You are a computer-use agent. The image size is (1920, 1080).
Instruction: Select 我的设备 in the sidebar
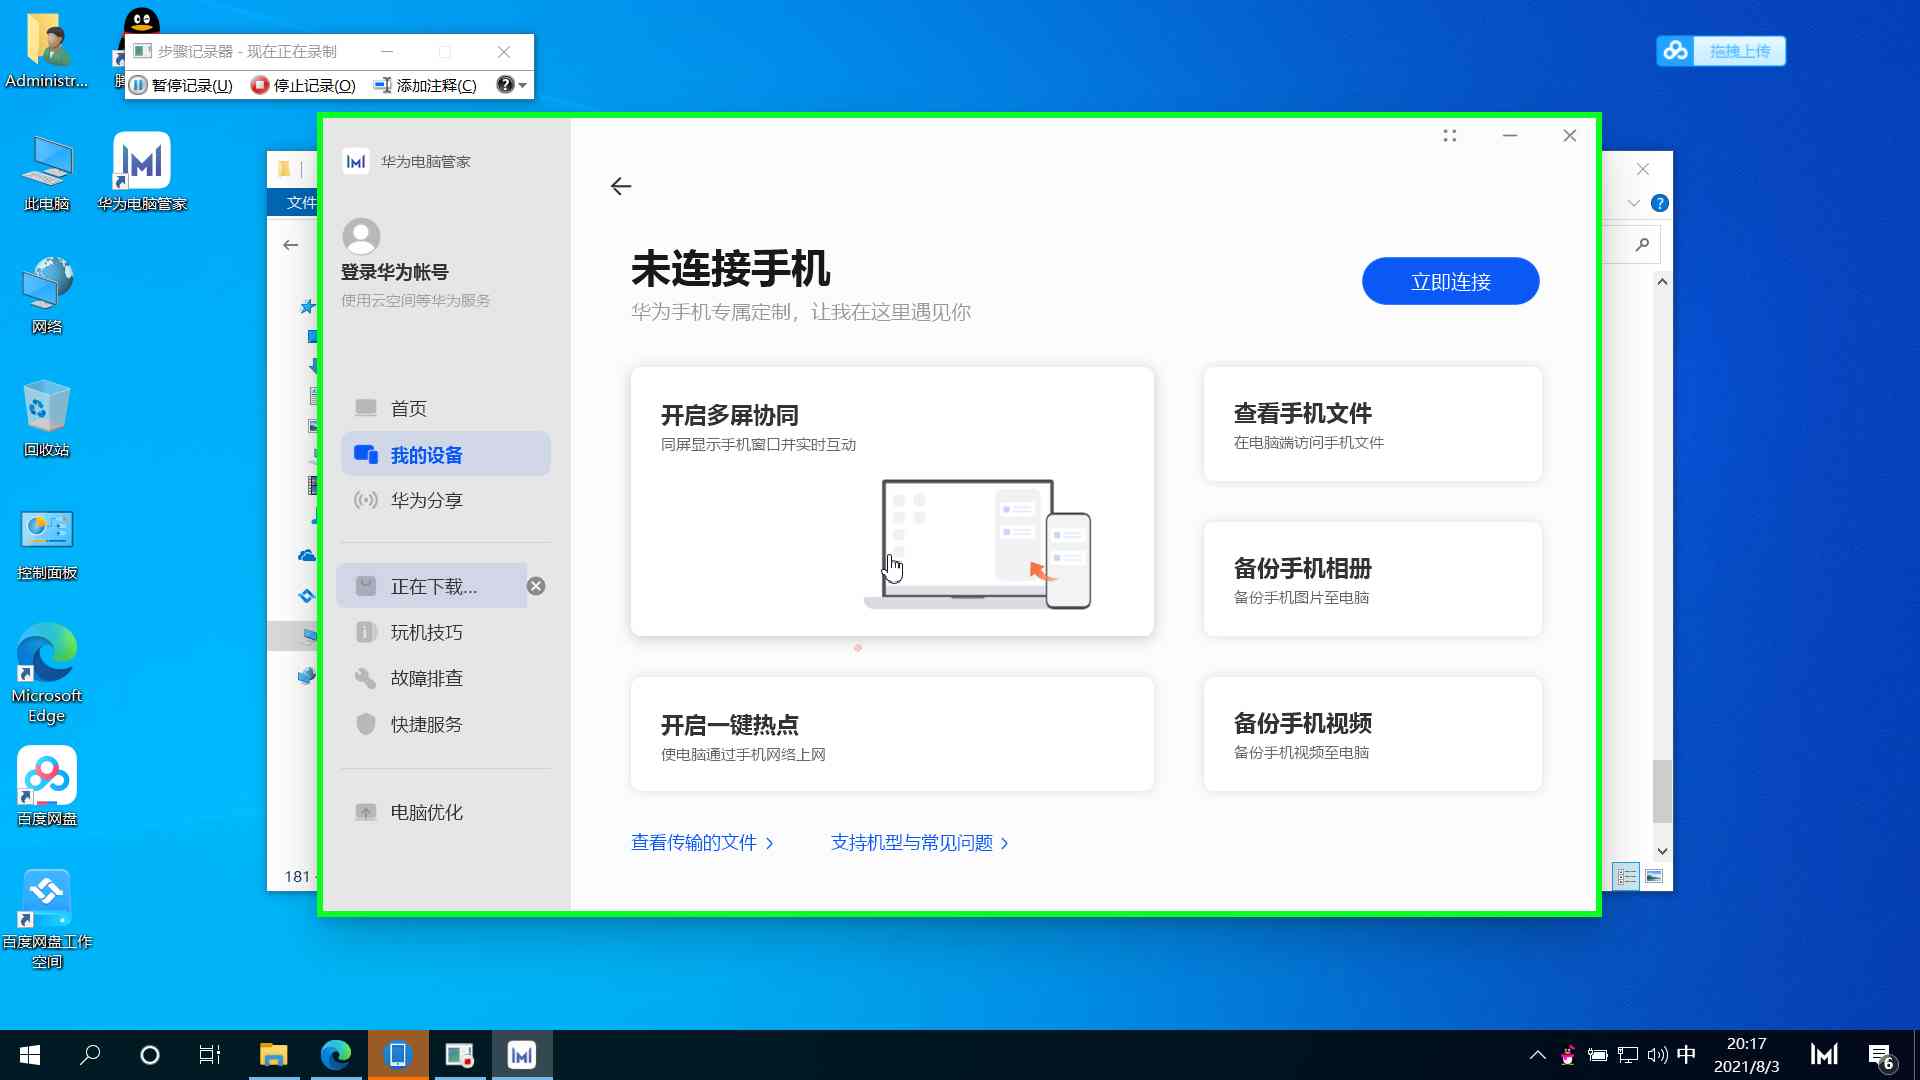coord(426,455)
